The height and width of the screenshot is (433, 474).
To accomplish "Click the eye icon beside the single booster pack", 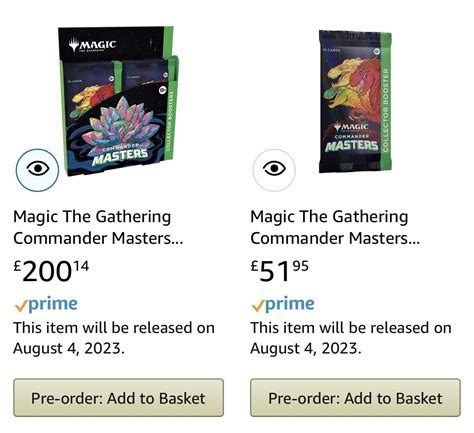I will tap(274, 170).
